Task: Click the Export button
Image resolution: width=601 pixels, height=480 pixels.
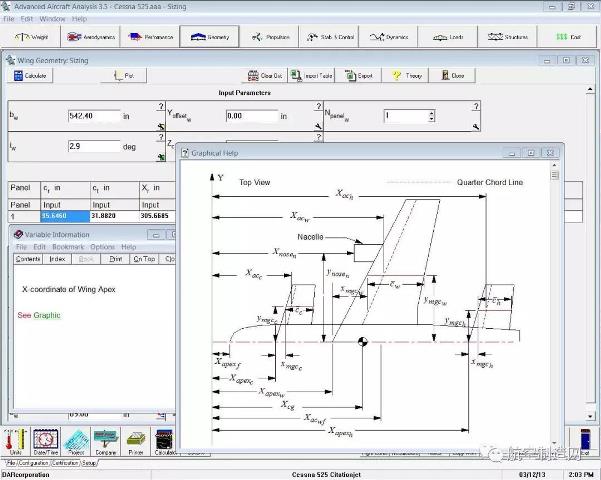Action: (358, 76)
